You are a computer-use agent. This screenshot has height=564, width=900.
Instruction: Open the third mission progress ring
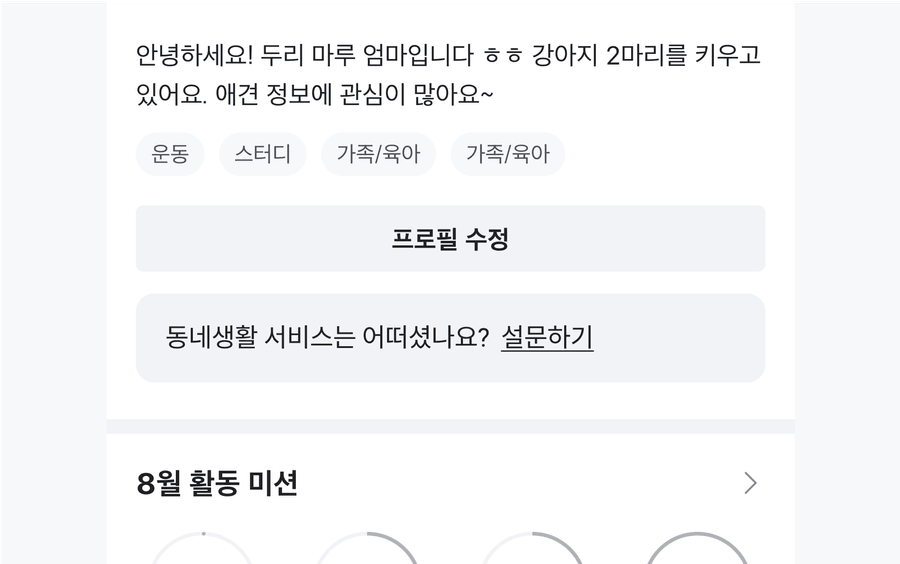click(532, 552)
